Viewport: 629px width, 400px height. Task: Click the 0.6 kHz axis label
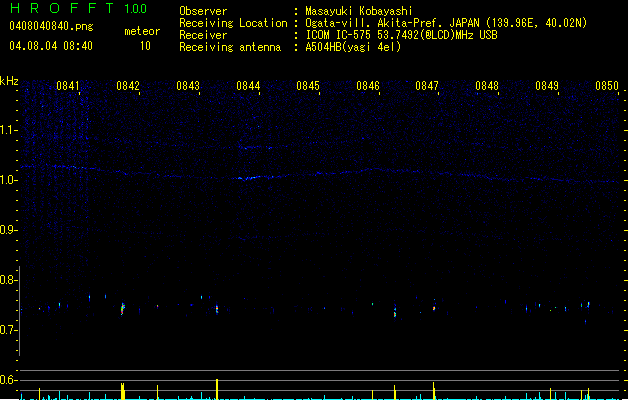[9, 380]
